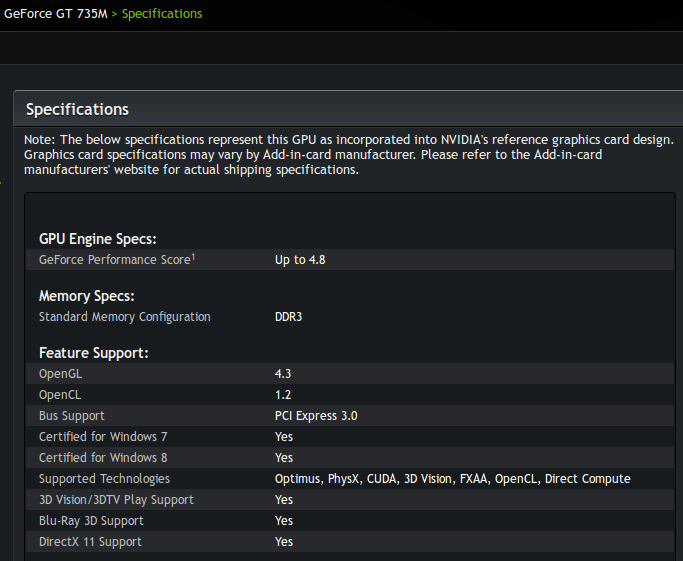Select Yes for Certified for Windows 7
683x561 pixels.
tap(284, 436)
